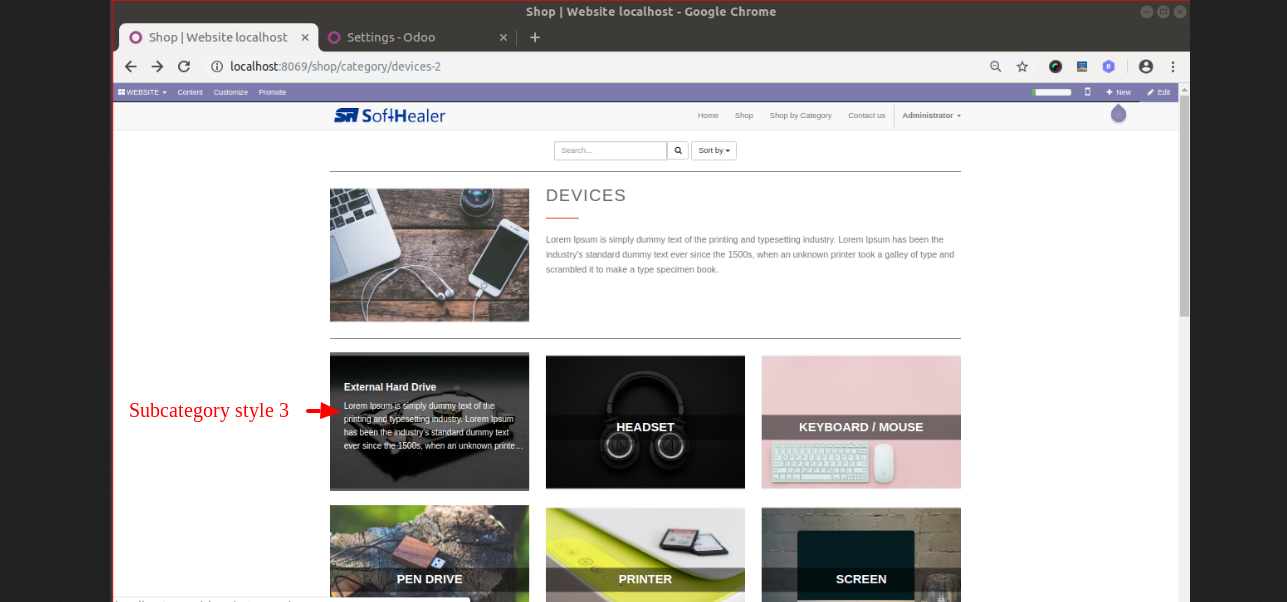Create new content with + New
This screenshot has width=1287, height=602.
pos(1118,92)
